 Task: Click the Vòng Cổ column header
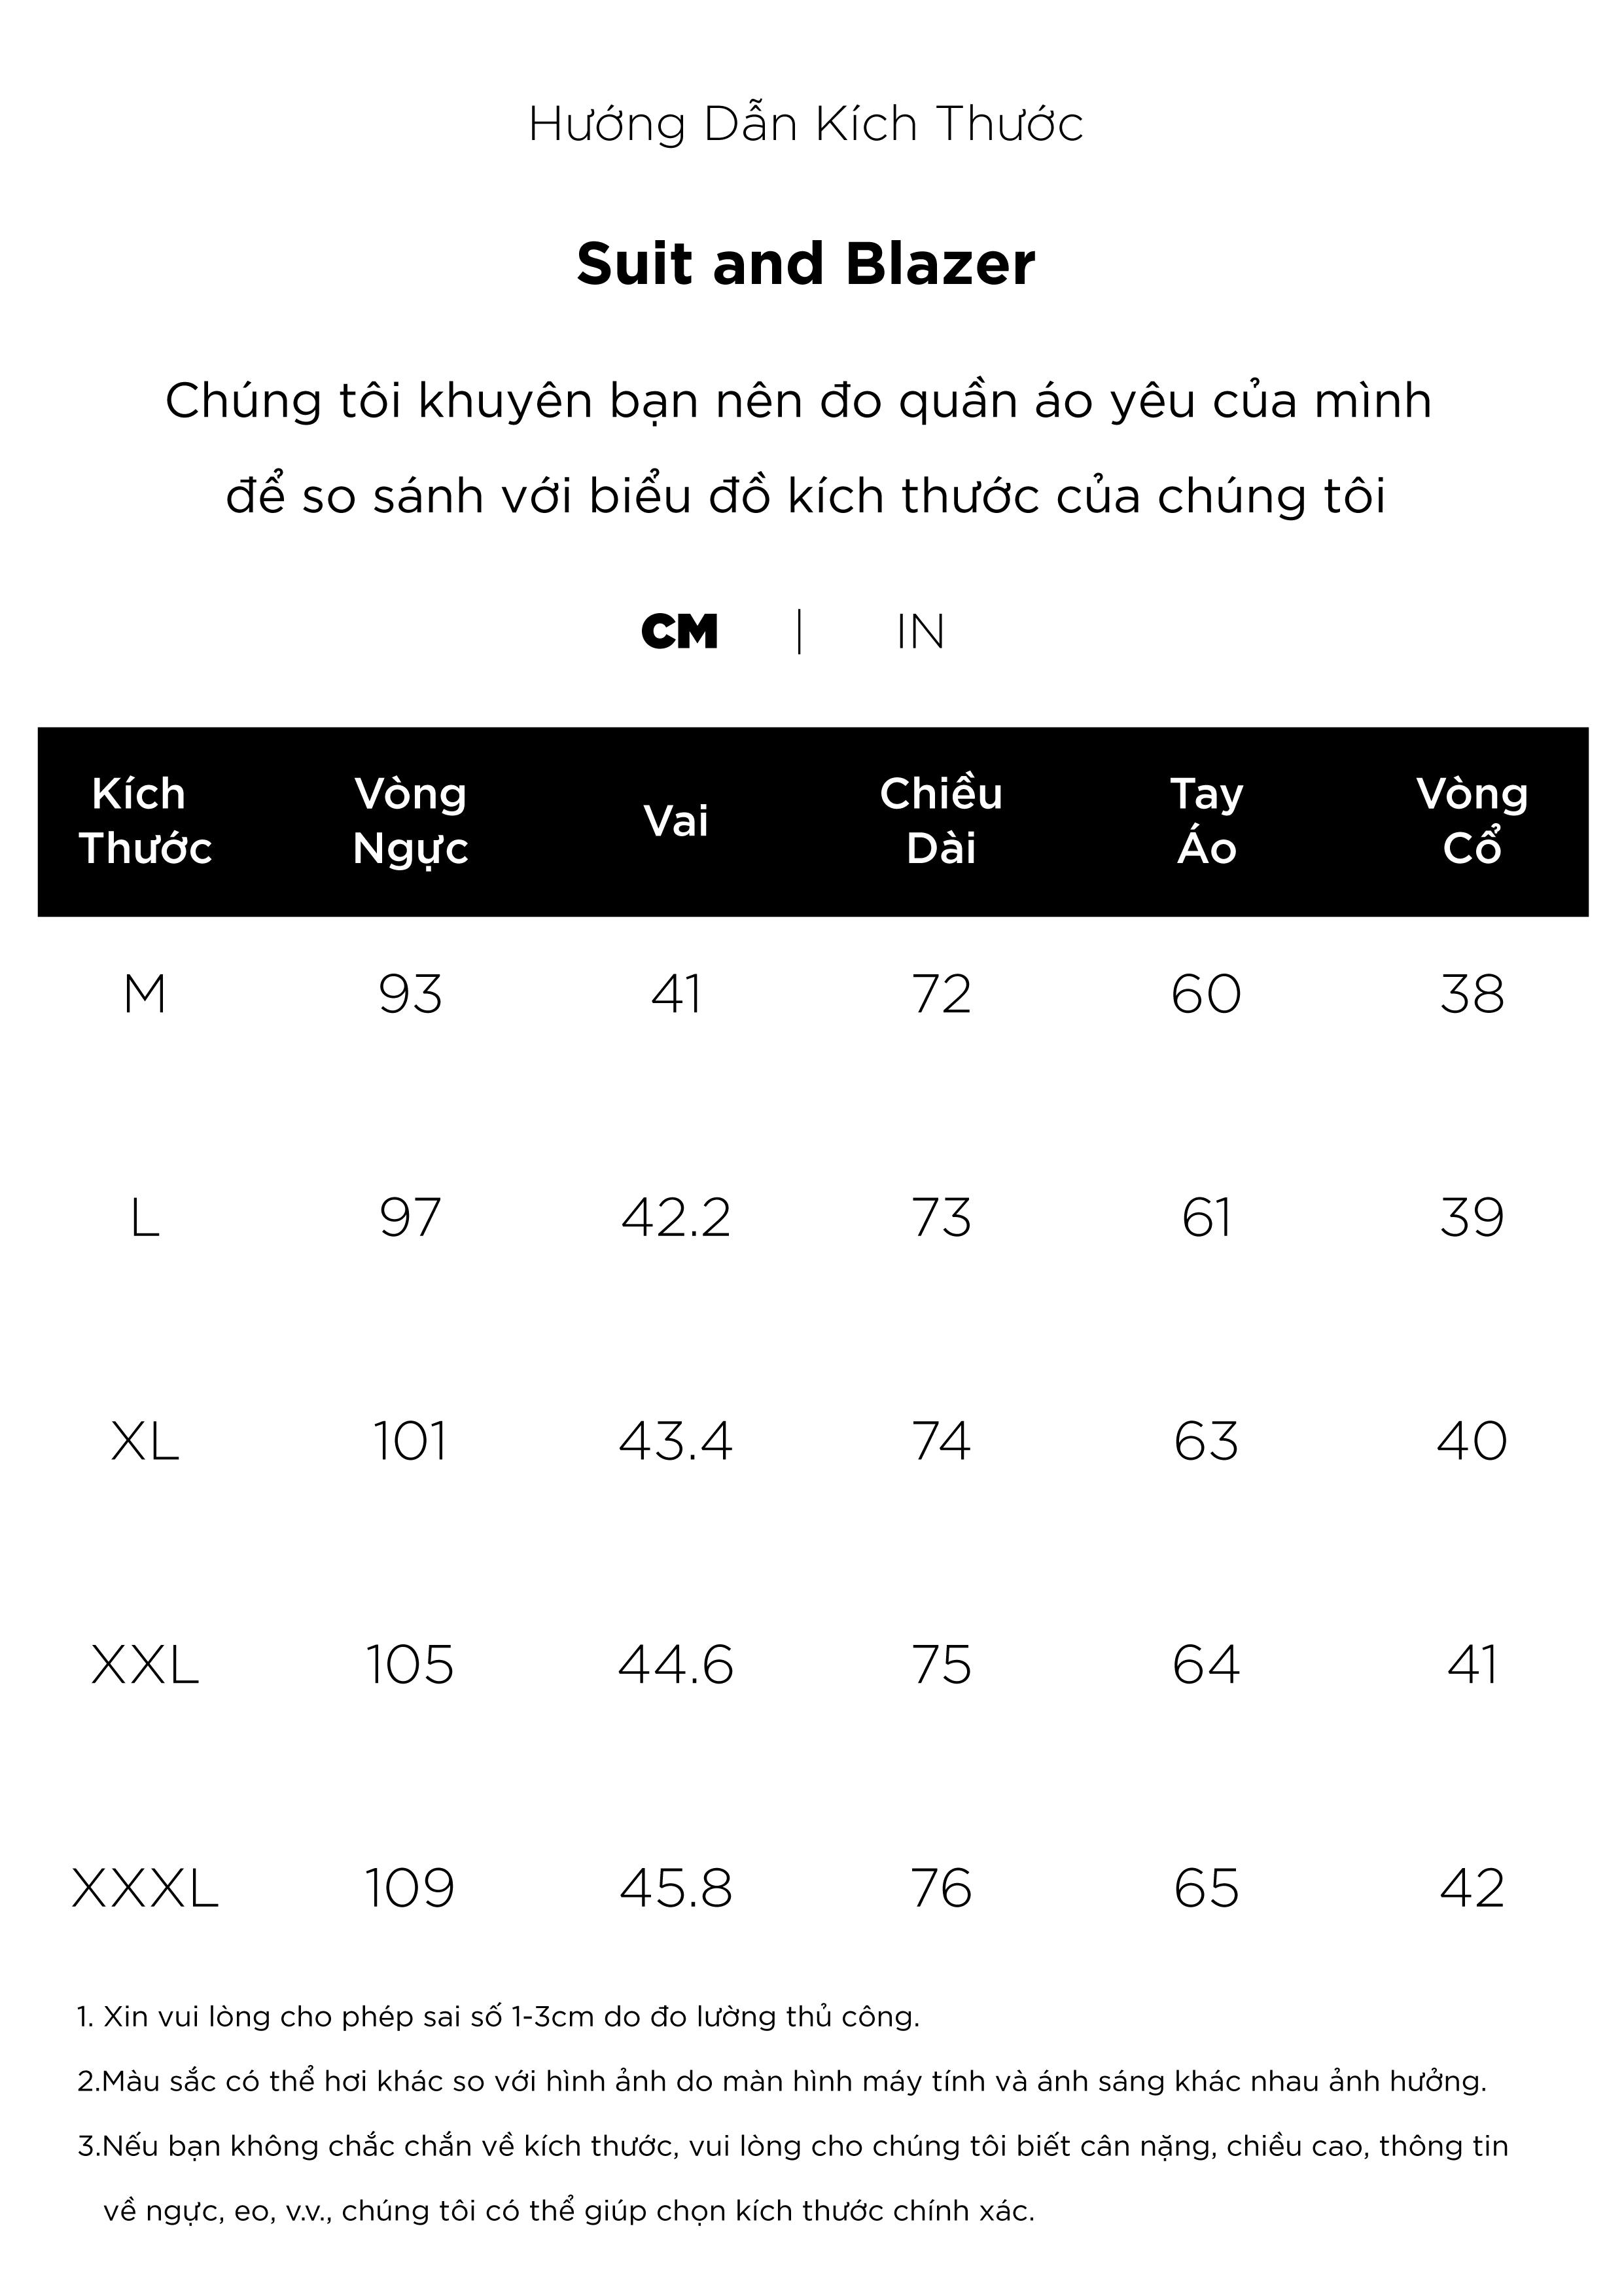(1472, 821)
